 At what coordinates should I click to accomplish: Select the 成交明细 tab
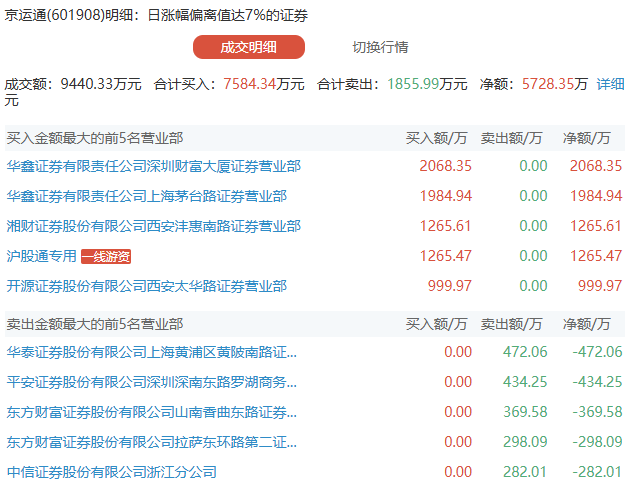pyautogui.click(x=249, y=47)
